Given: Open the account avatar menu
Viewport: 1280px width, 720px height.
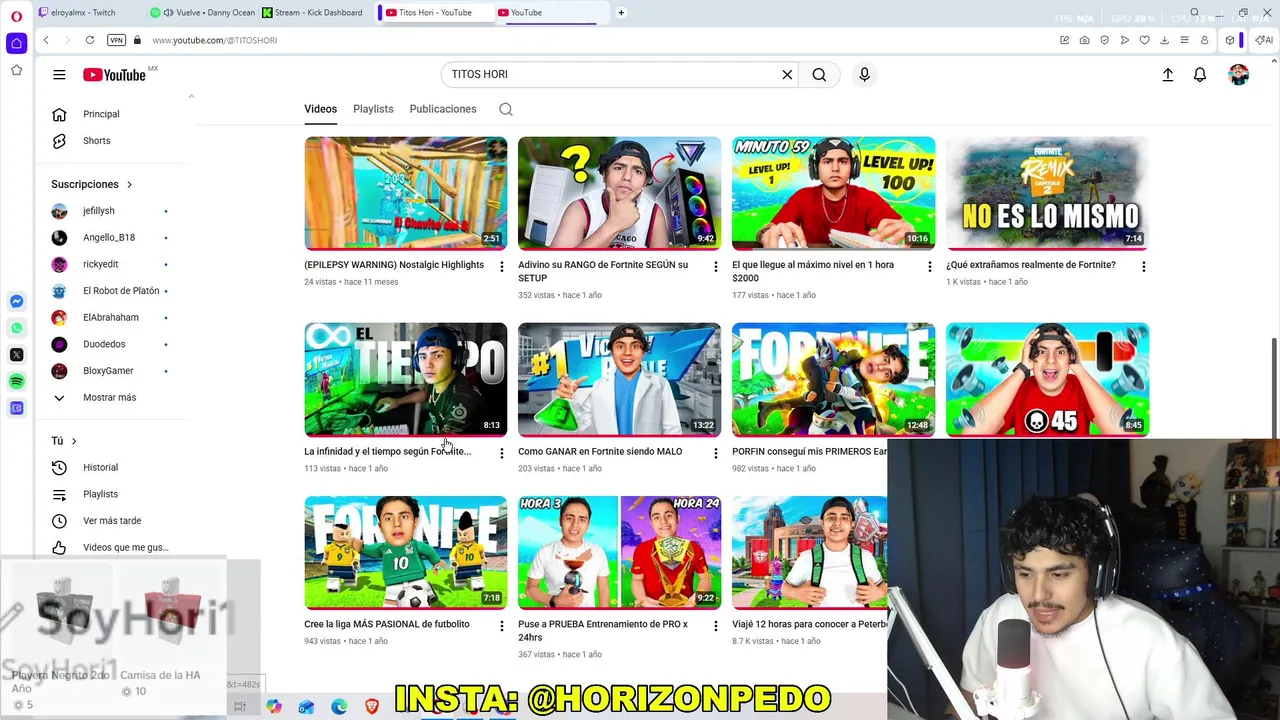Looking at the screenshot, I should pyautogui.click(x=1239, y=75).
